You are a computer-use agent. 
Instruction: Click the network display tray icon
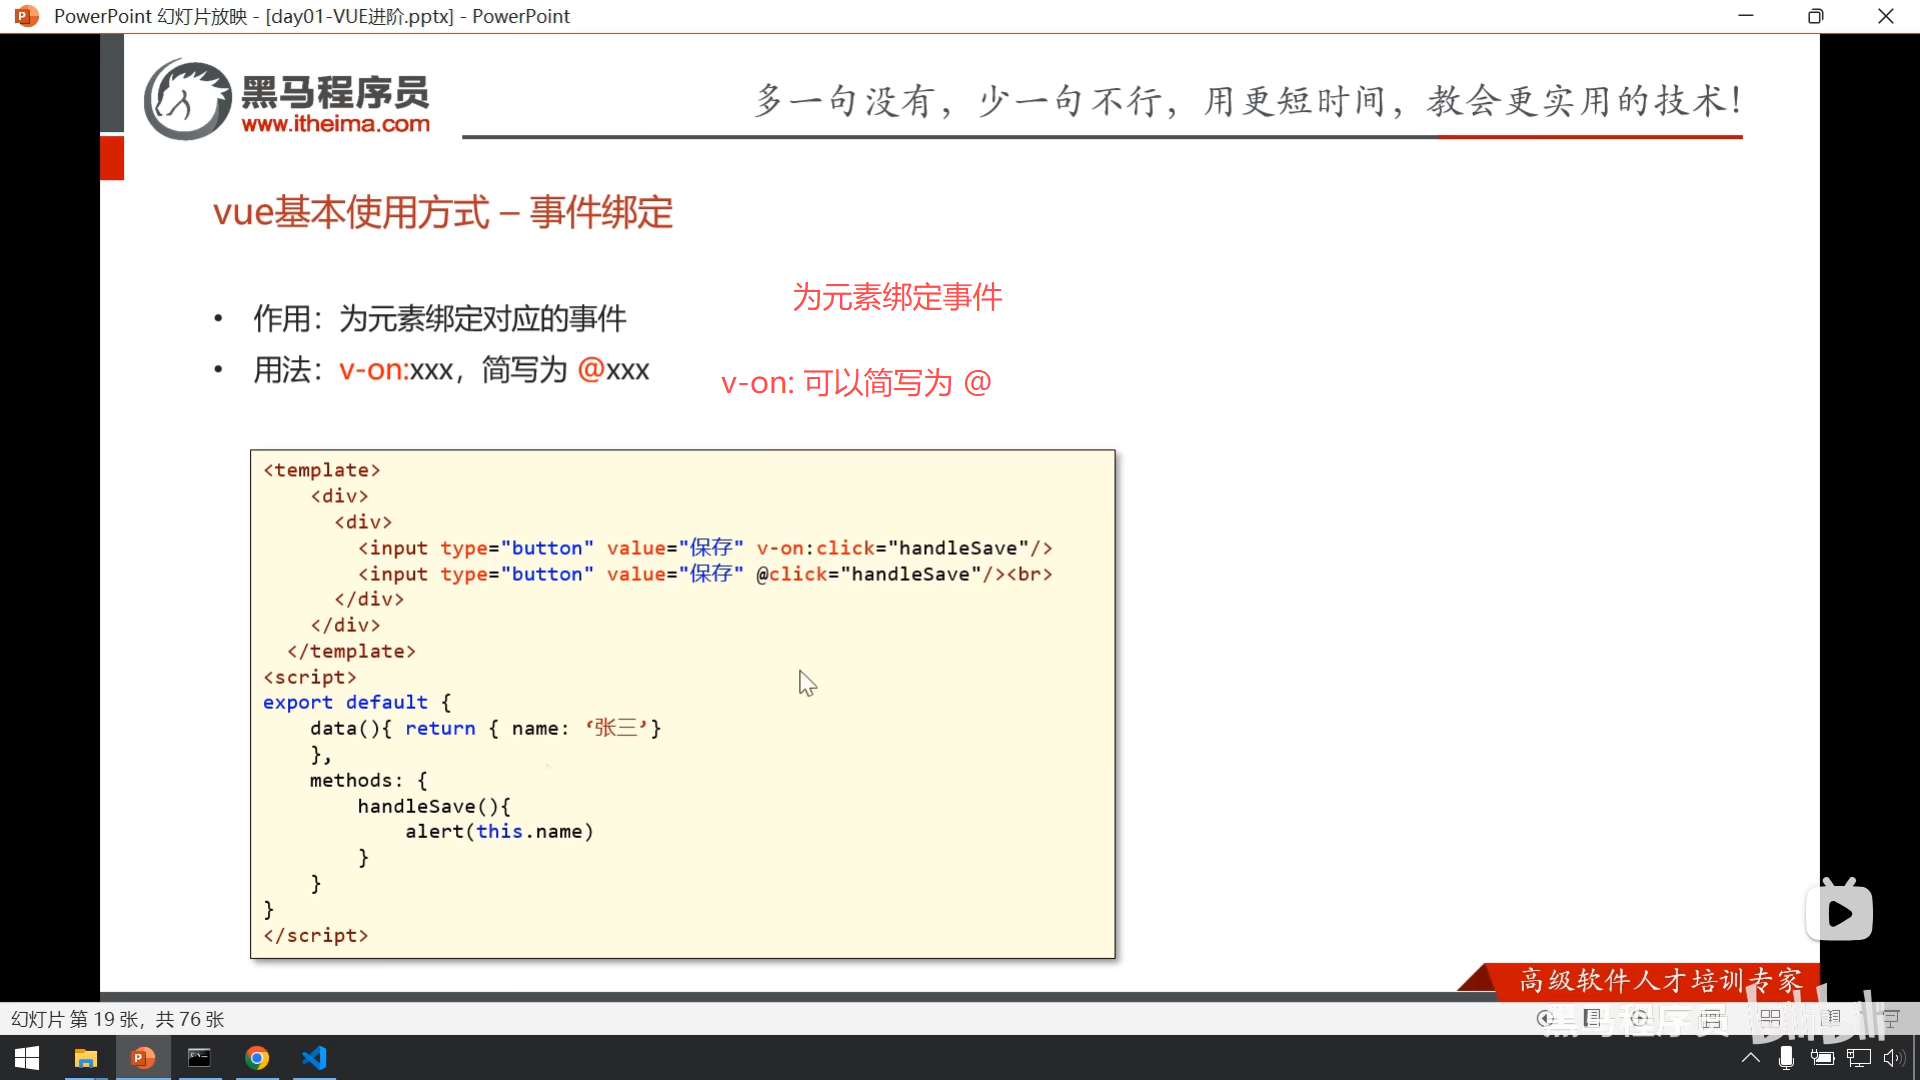1858,1058
